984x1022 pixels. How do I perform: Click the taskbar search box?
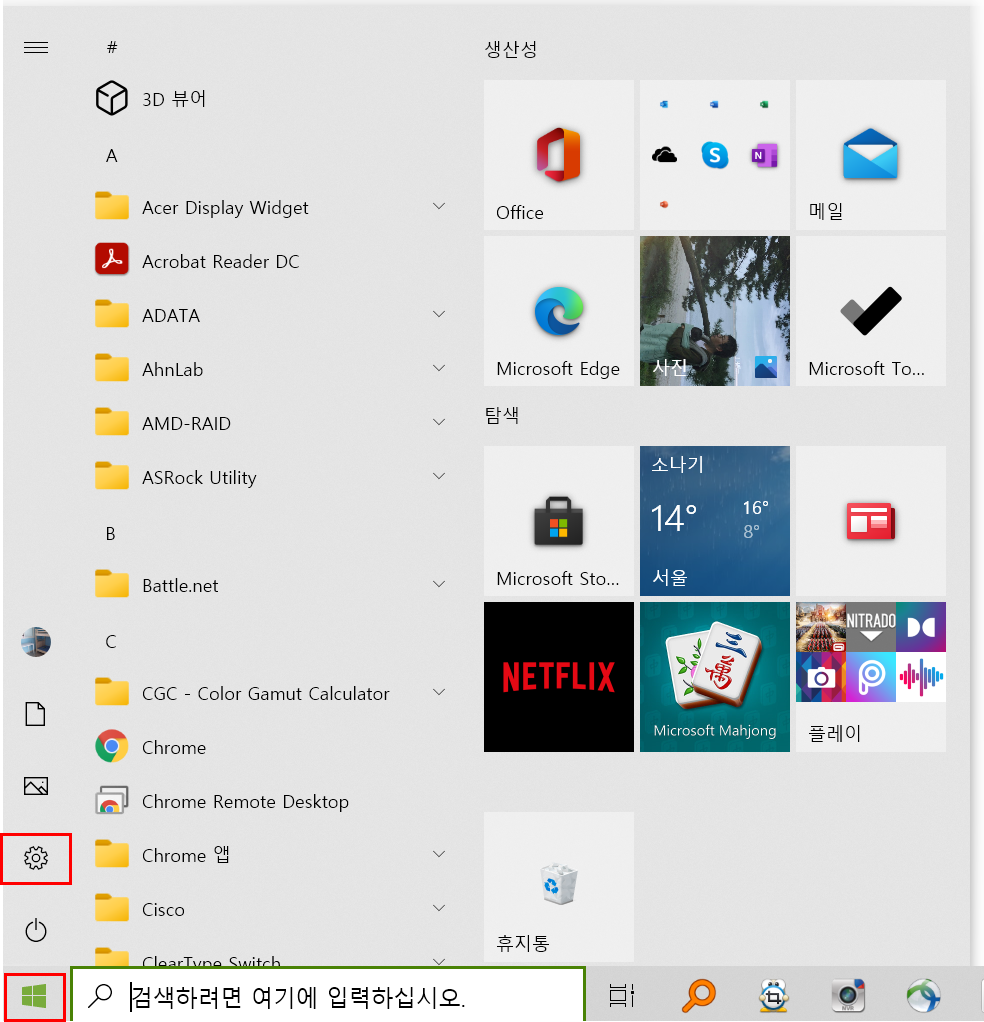[328, 995]
